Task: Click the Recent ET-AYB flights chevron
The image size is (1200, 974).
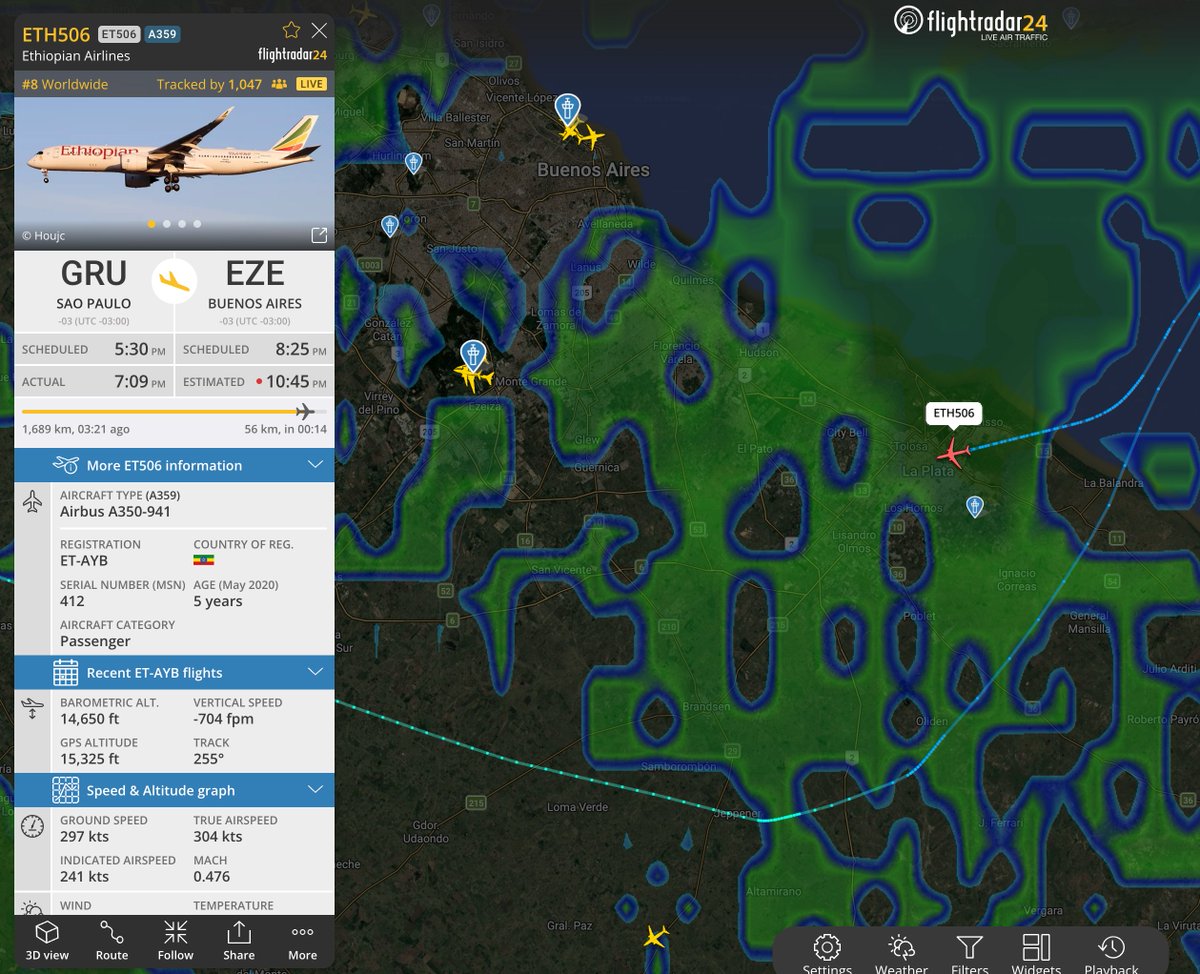Action: [315, 672]
